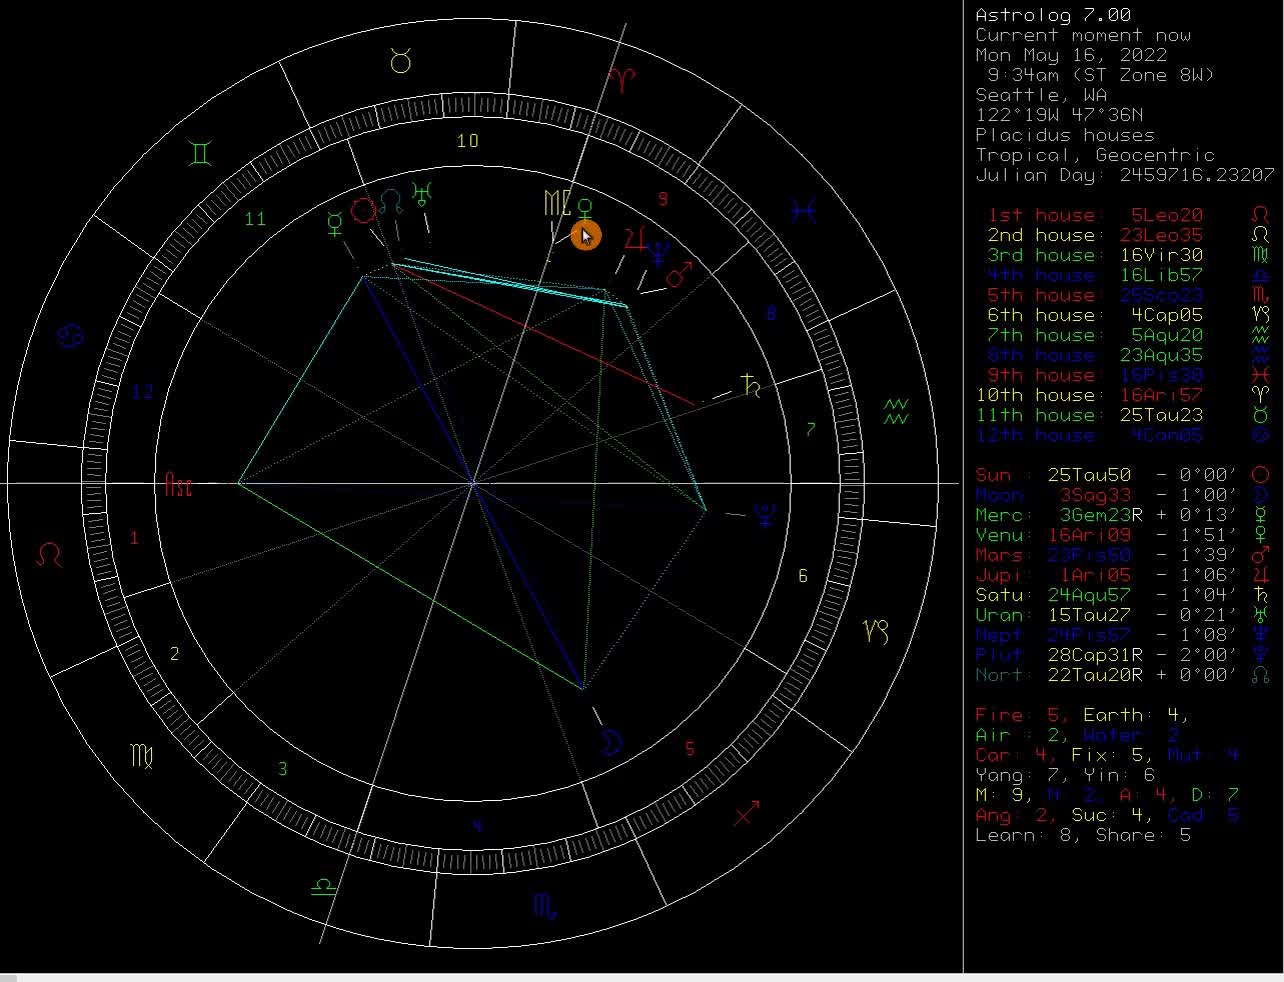Select the Scorpio sign glyph on the wheel

click(x=545, y=907)
